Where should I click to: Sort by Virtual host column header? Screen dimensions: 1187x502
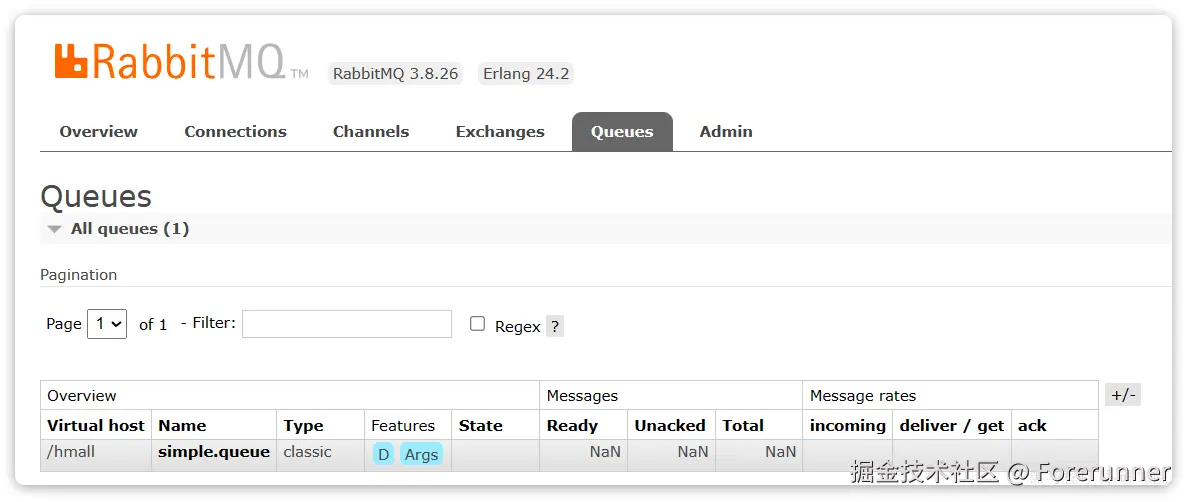96,425
